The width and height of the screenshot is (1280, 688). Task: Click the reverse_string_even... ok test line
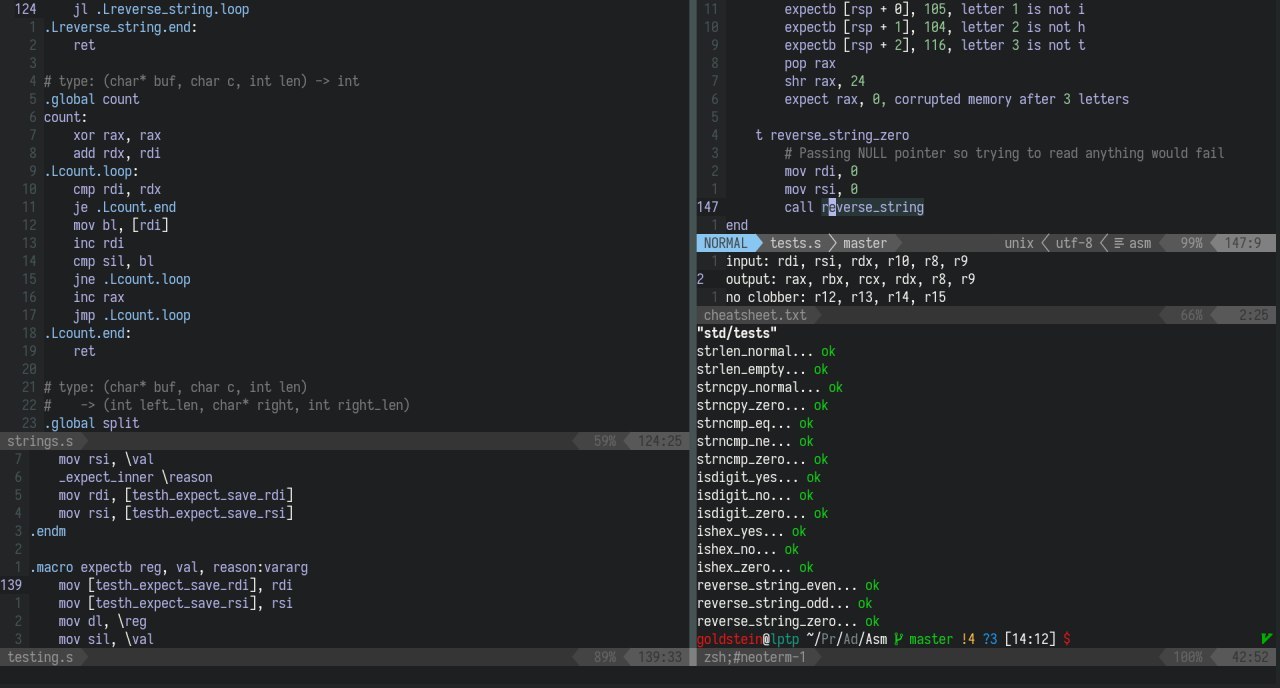(x=788, y=585)
